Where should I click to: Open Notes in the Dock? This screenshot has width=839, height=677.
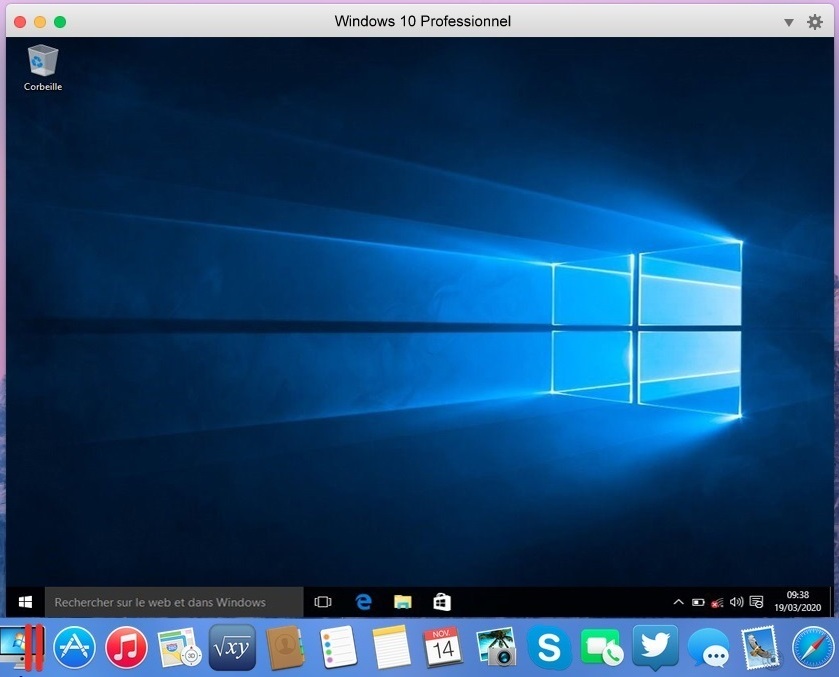point(391,648)
